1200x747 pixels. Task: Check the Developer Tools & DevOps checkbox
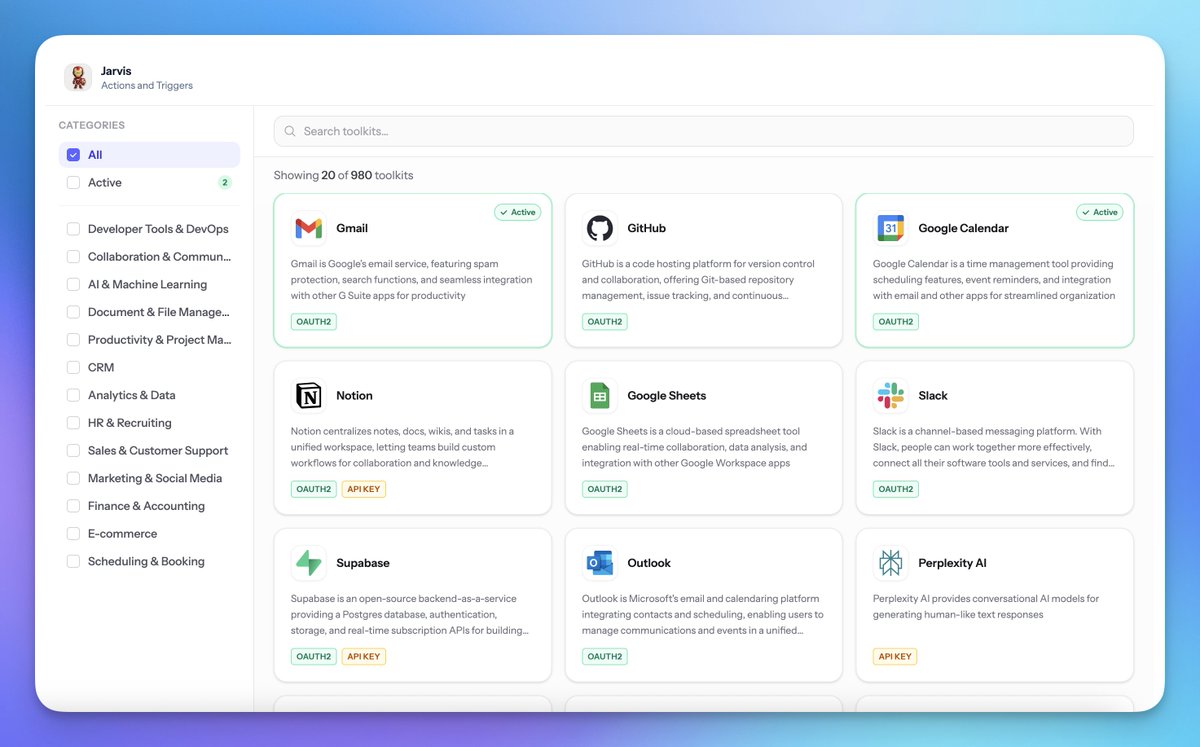tap(73, 229)
